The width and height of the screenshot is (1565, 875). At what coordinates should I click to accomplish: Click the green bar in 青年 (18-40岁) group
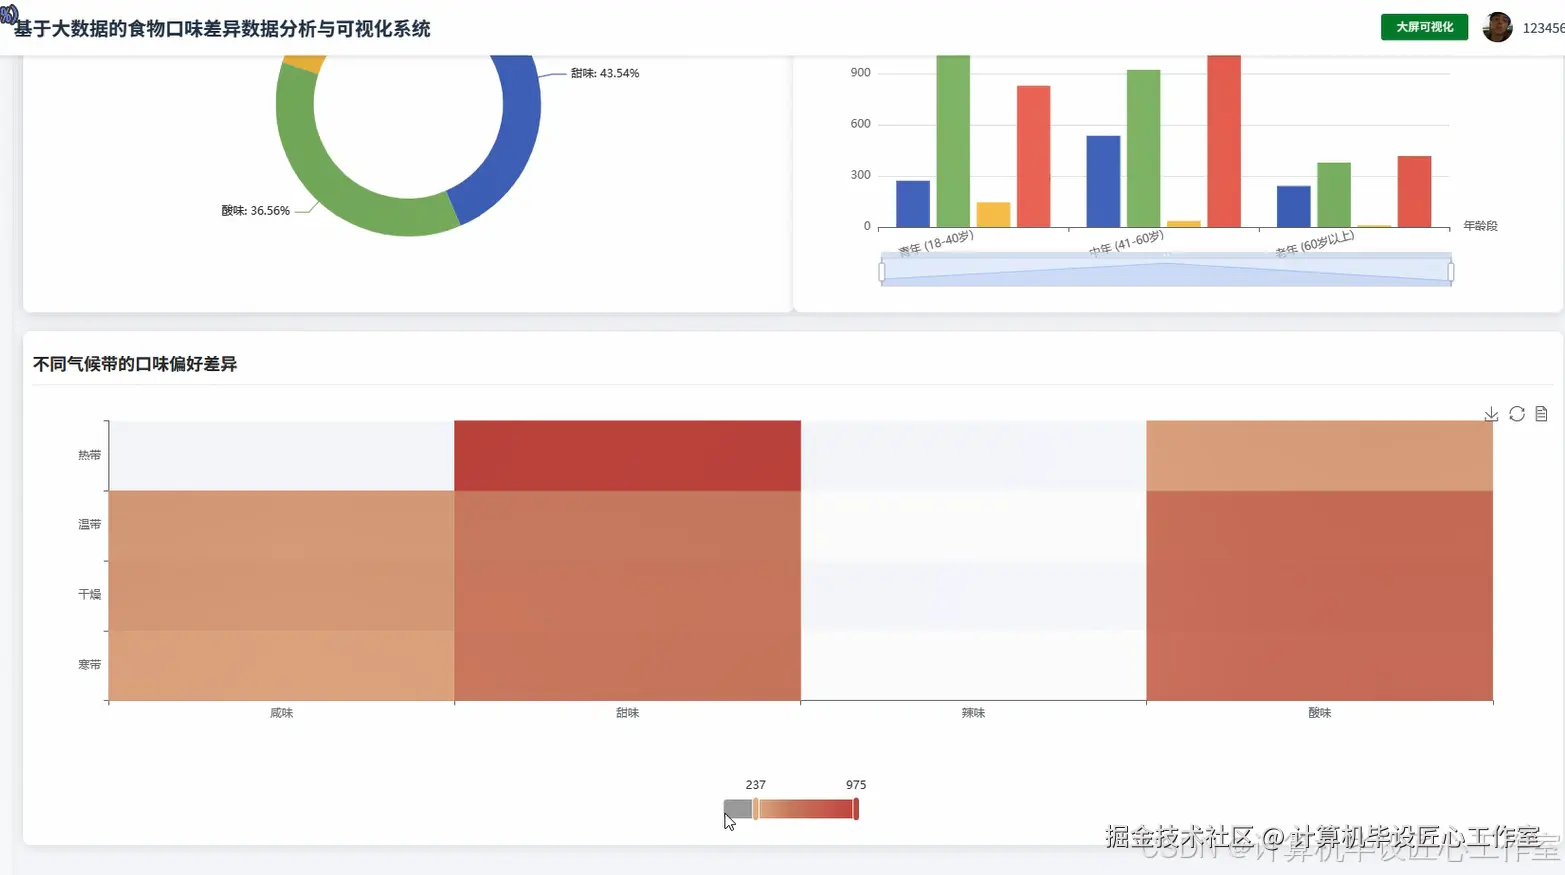[x=953, y=141]
